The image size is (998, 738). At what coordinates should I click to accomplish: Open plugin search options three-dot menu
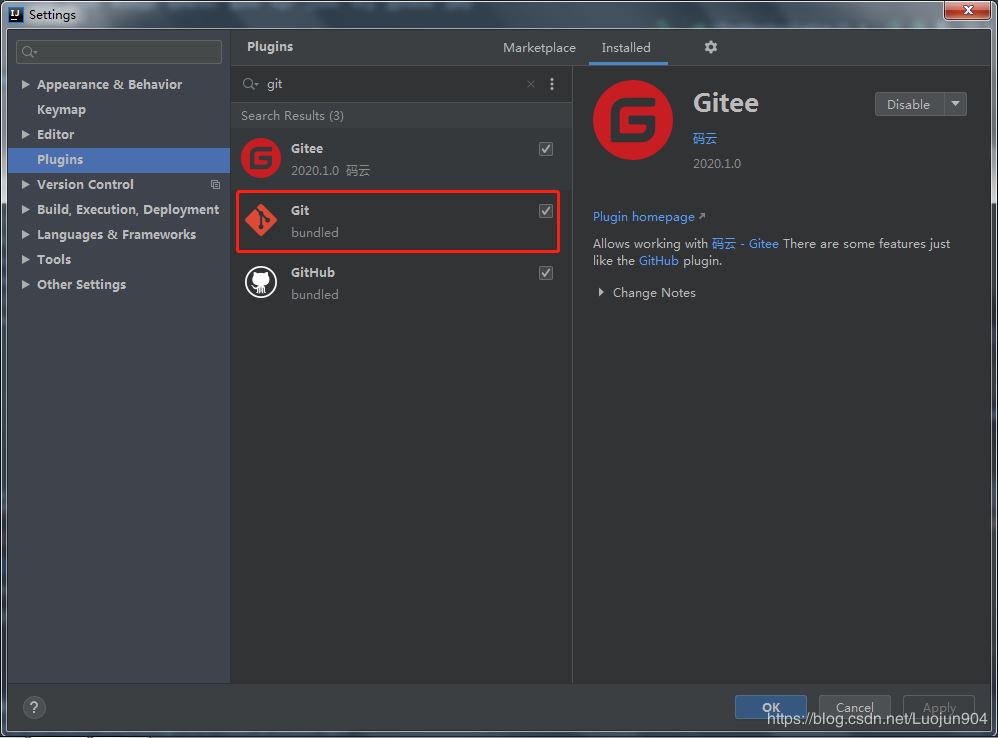pyautogui.click(x=552, y=84)
